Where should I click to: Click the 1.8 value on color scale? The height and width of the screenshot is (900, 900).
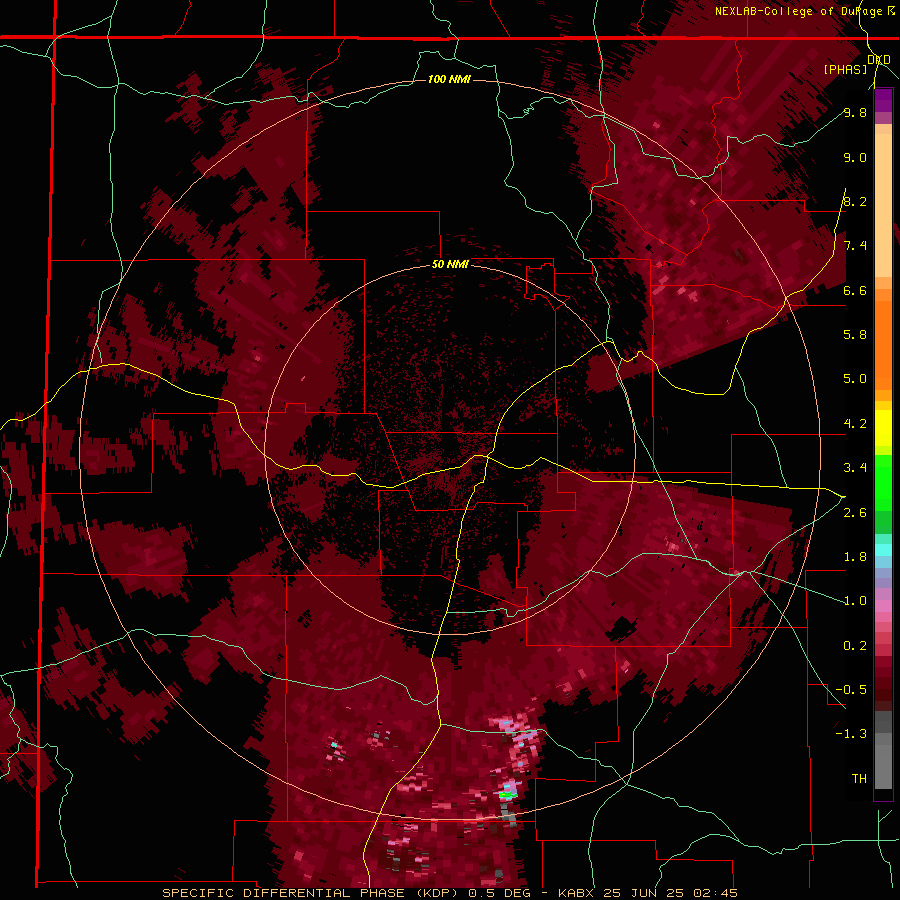point(855,557)
